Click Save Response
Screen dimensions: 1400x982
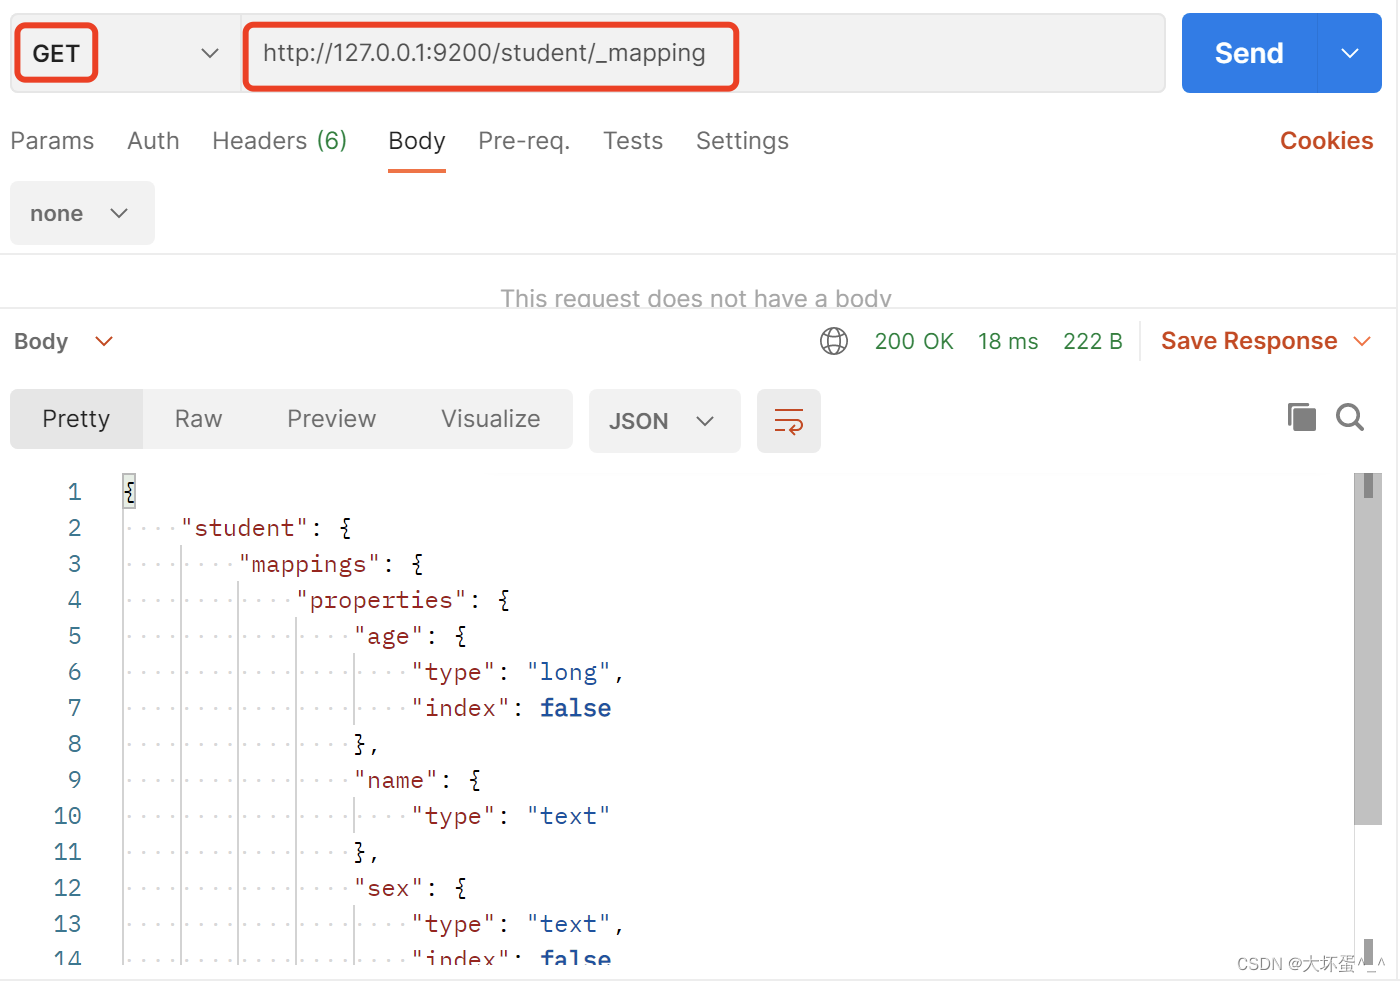point(1249,341)
